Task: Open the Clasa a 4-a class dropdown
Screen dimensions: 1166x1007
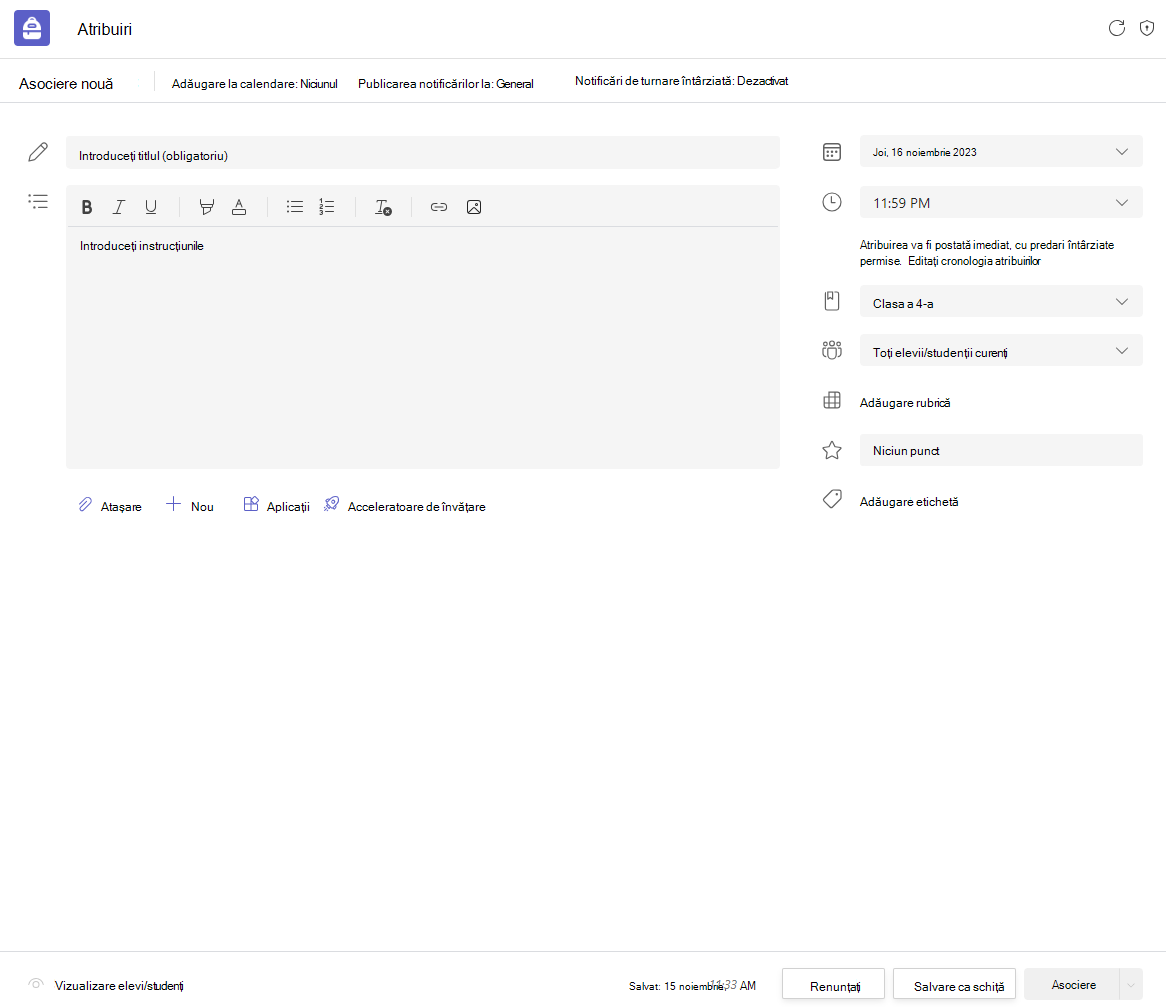Action: (x=1001, y=303)
